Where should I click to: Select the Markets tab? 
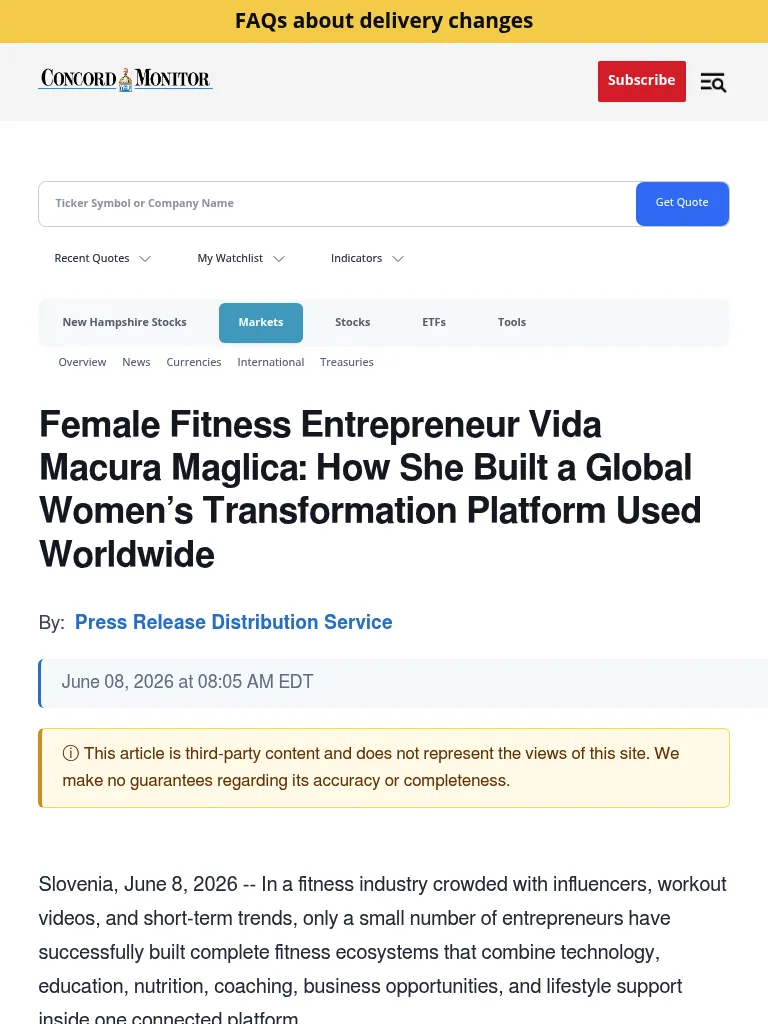pyautogui.click(x=261, y=323)
